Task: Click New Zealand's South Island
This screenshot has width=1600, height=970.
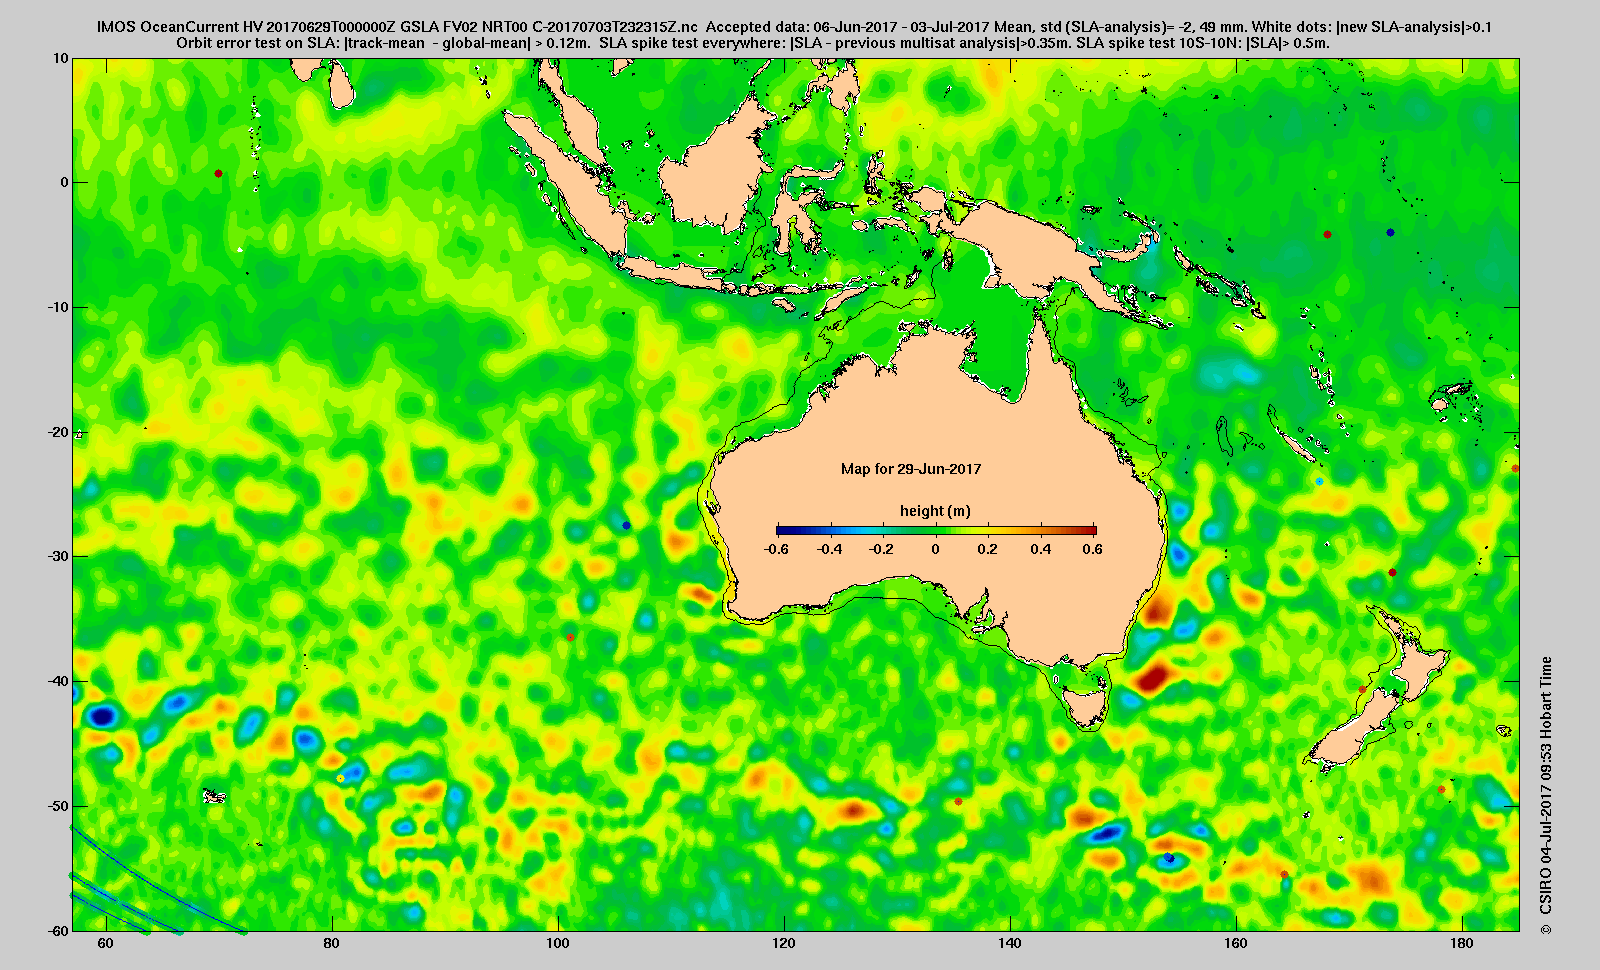Action: pyautogui.click(x=1355, y=730)
